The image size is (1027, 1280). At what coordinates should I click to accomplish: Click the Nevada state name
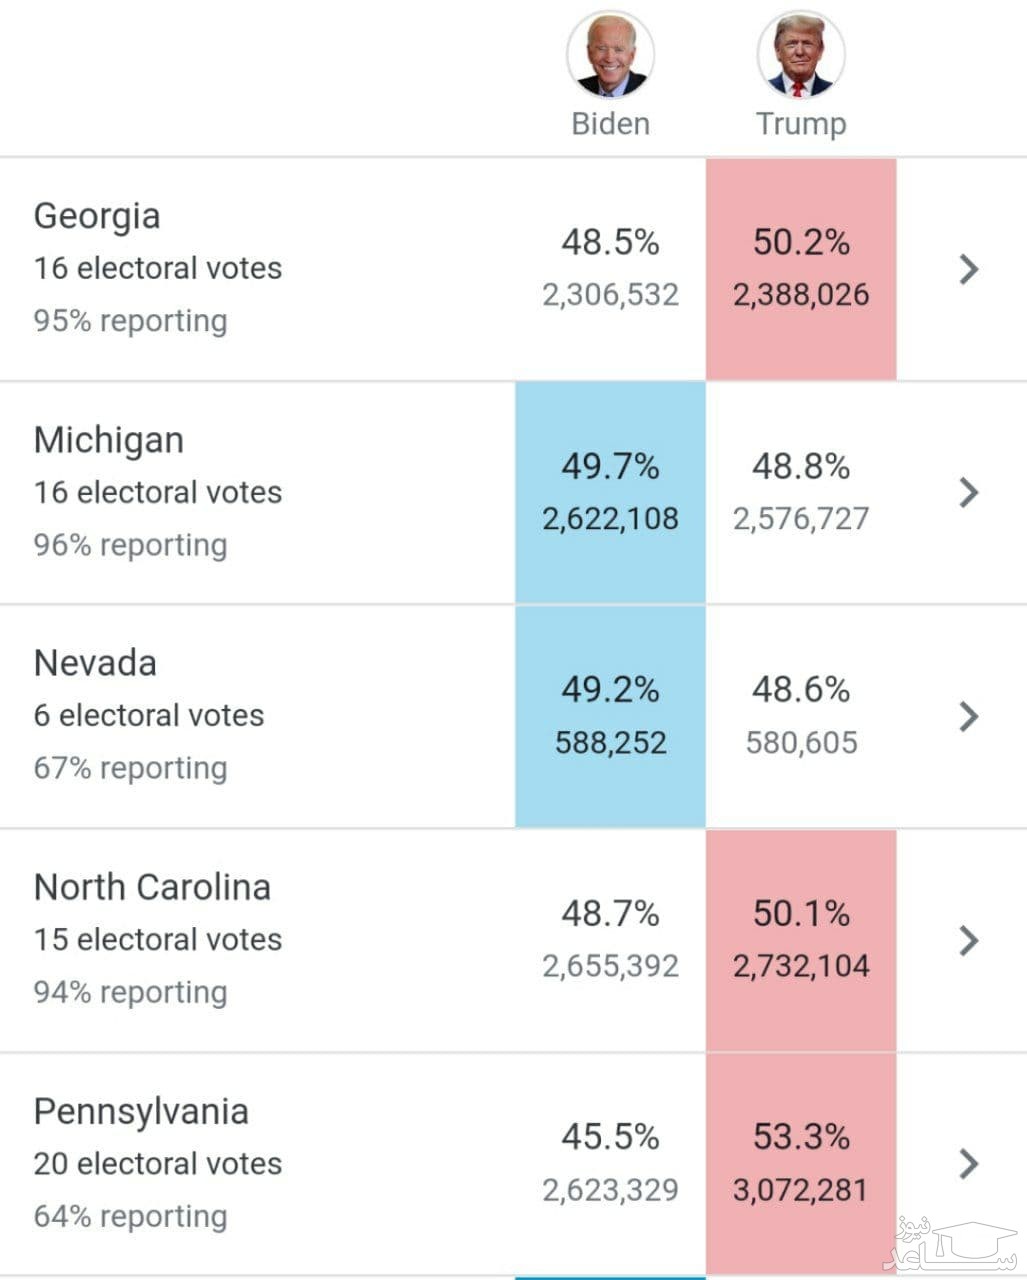pos(95,663)
